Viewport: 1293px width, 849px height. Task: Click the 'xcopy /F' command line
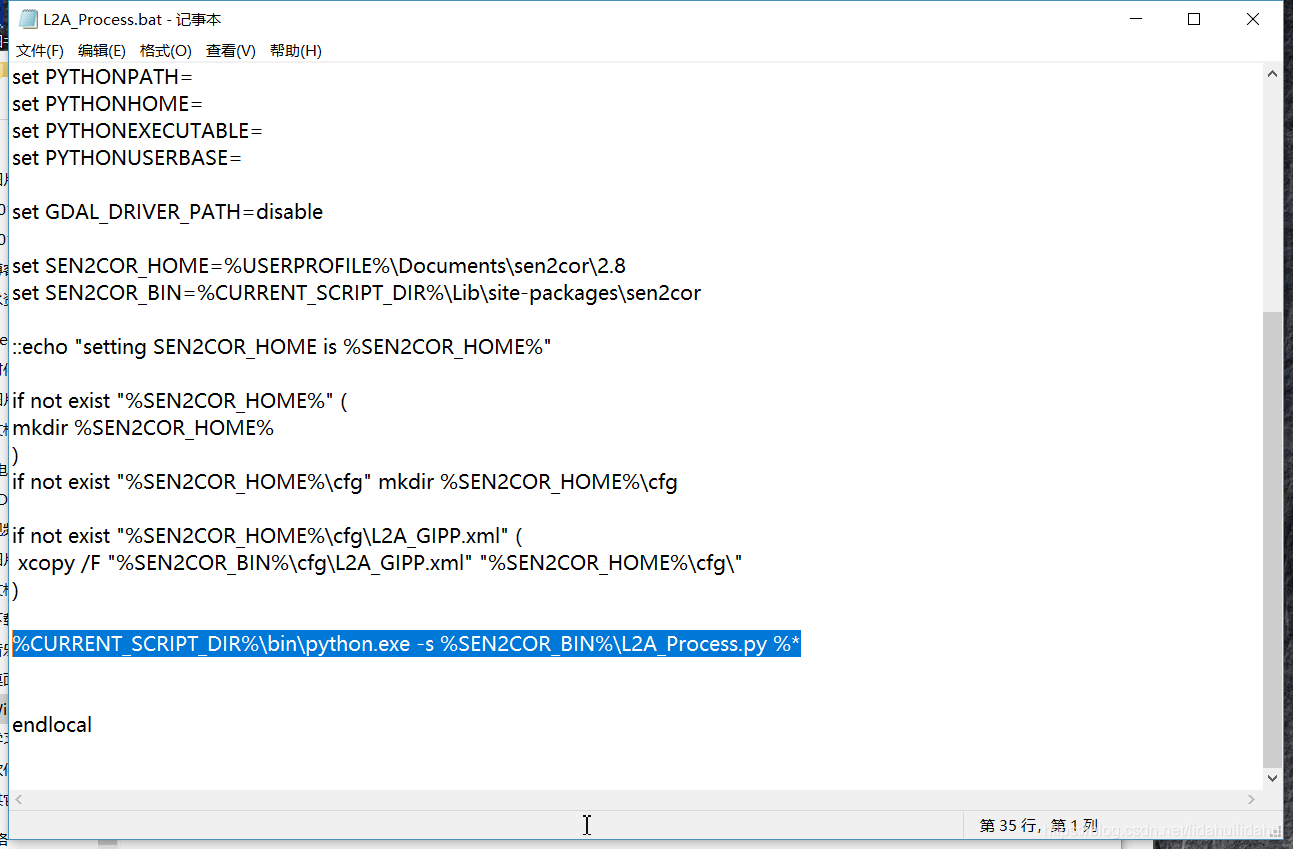point(380,563)
